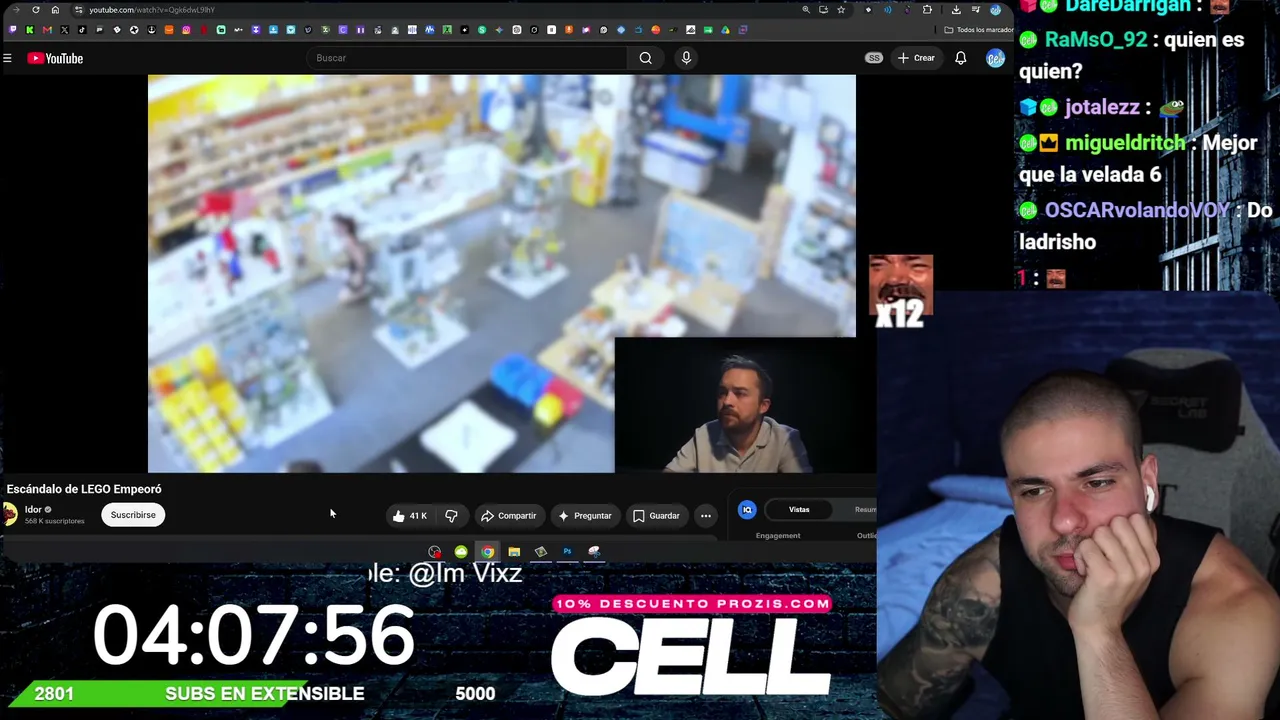The image size is (1280, 720).
Task: Dislike the video with thumbs-down
Action: pos(451,516)
